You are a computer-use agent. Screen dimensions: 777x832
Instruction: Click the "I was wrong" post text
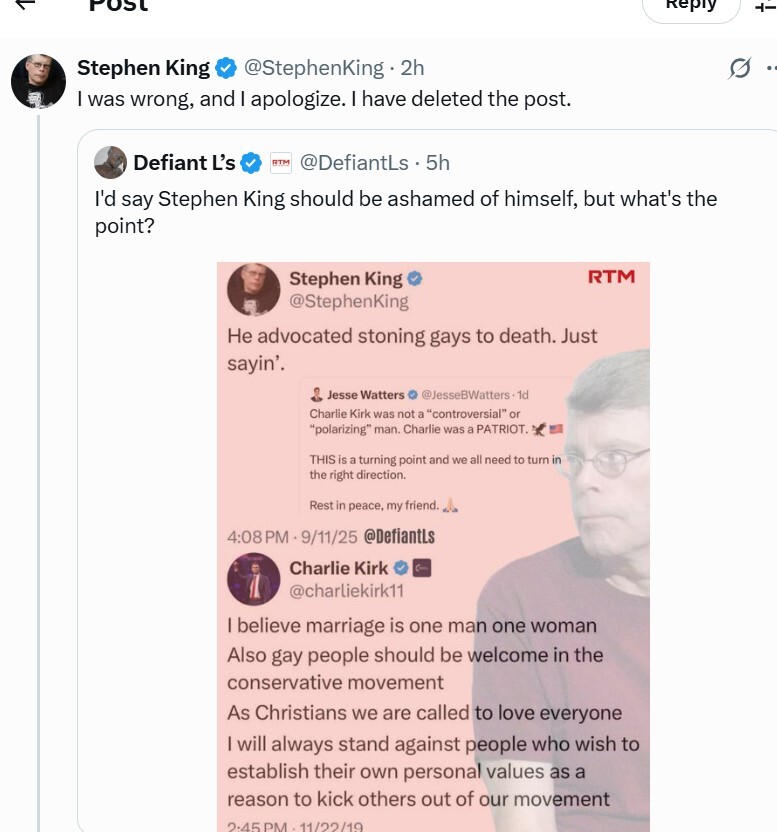tap(323, 100)
